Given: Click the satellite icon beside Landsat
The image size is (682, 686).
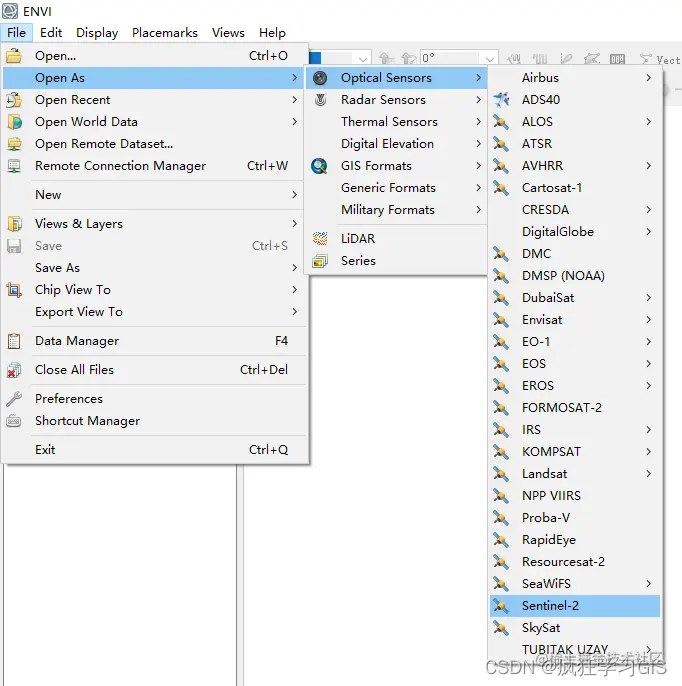Looking at the screenshot, I should point(501,474).
